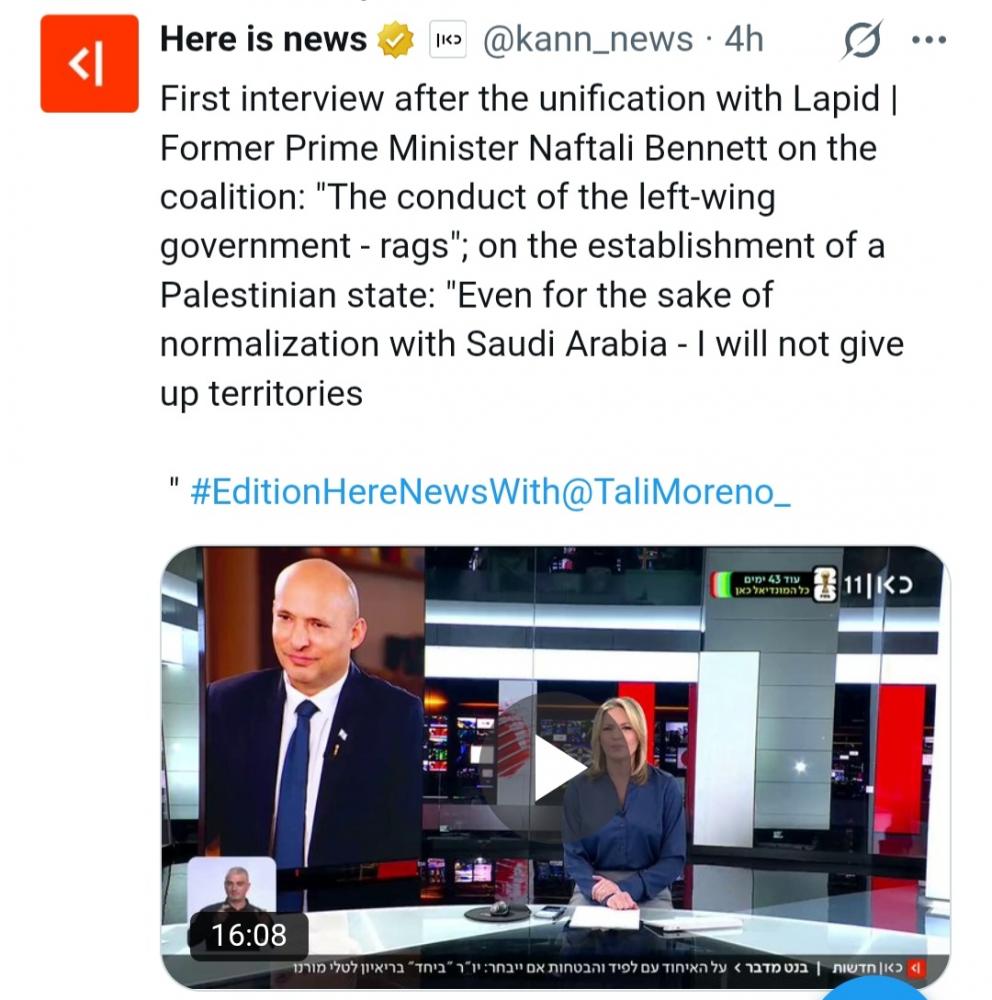
Task: Open the orange Kan news profile avatar
Action: pos(89,64)
